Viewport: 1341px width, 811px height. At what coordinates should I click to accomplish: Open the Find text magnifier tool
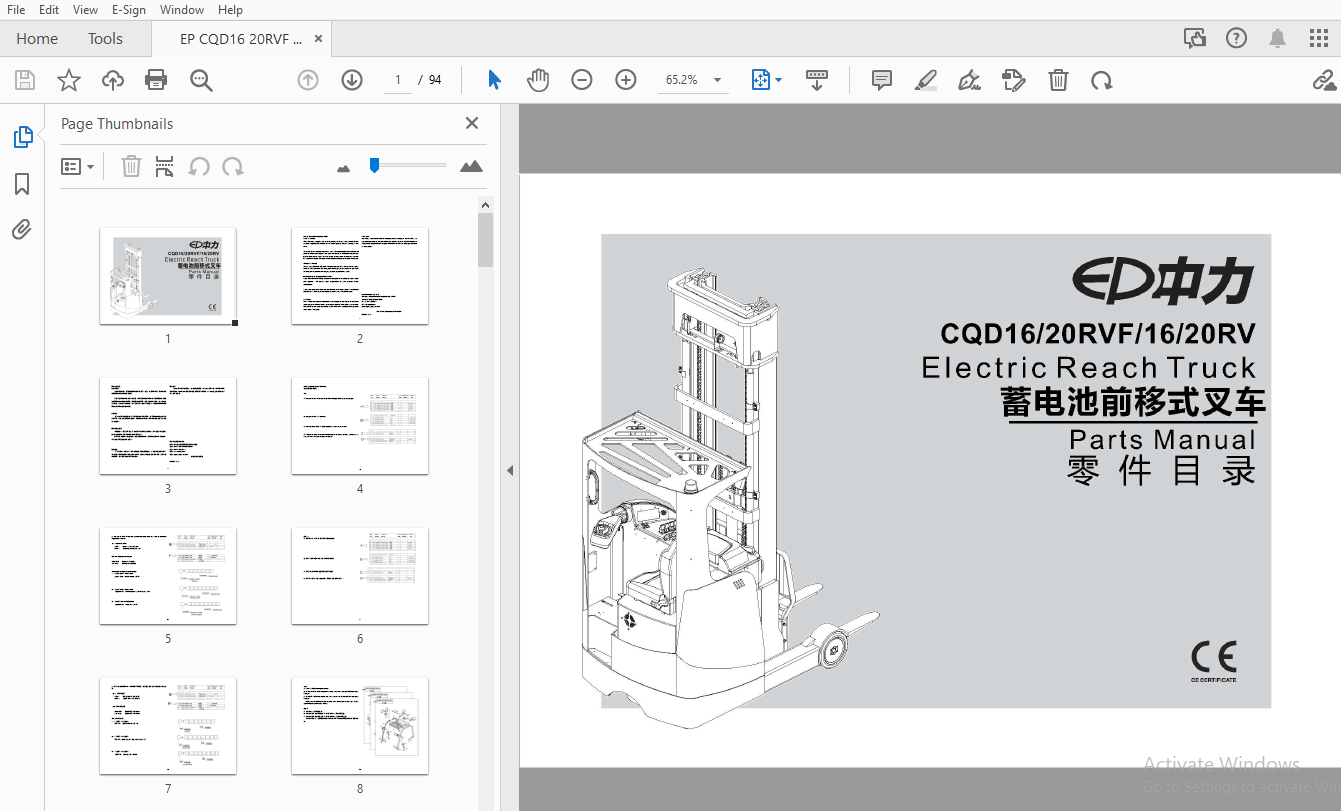point(202,80)
